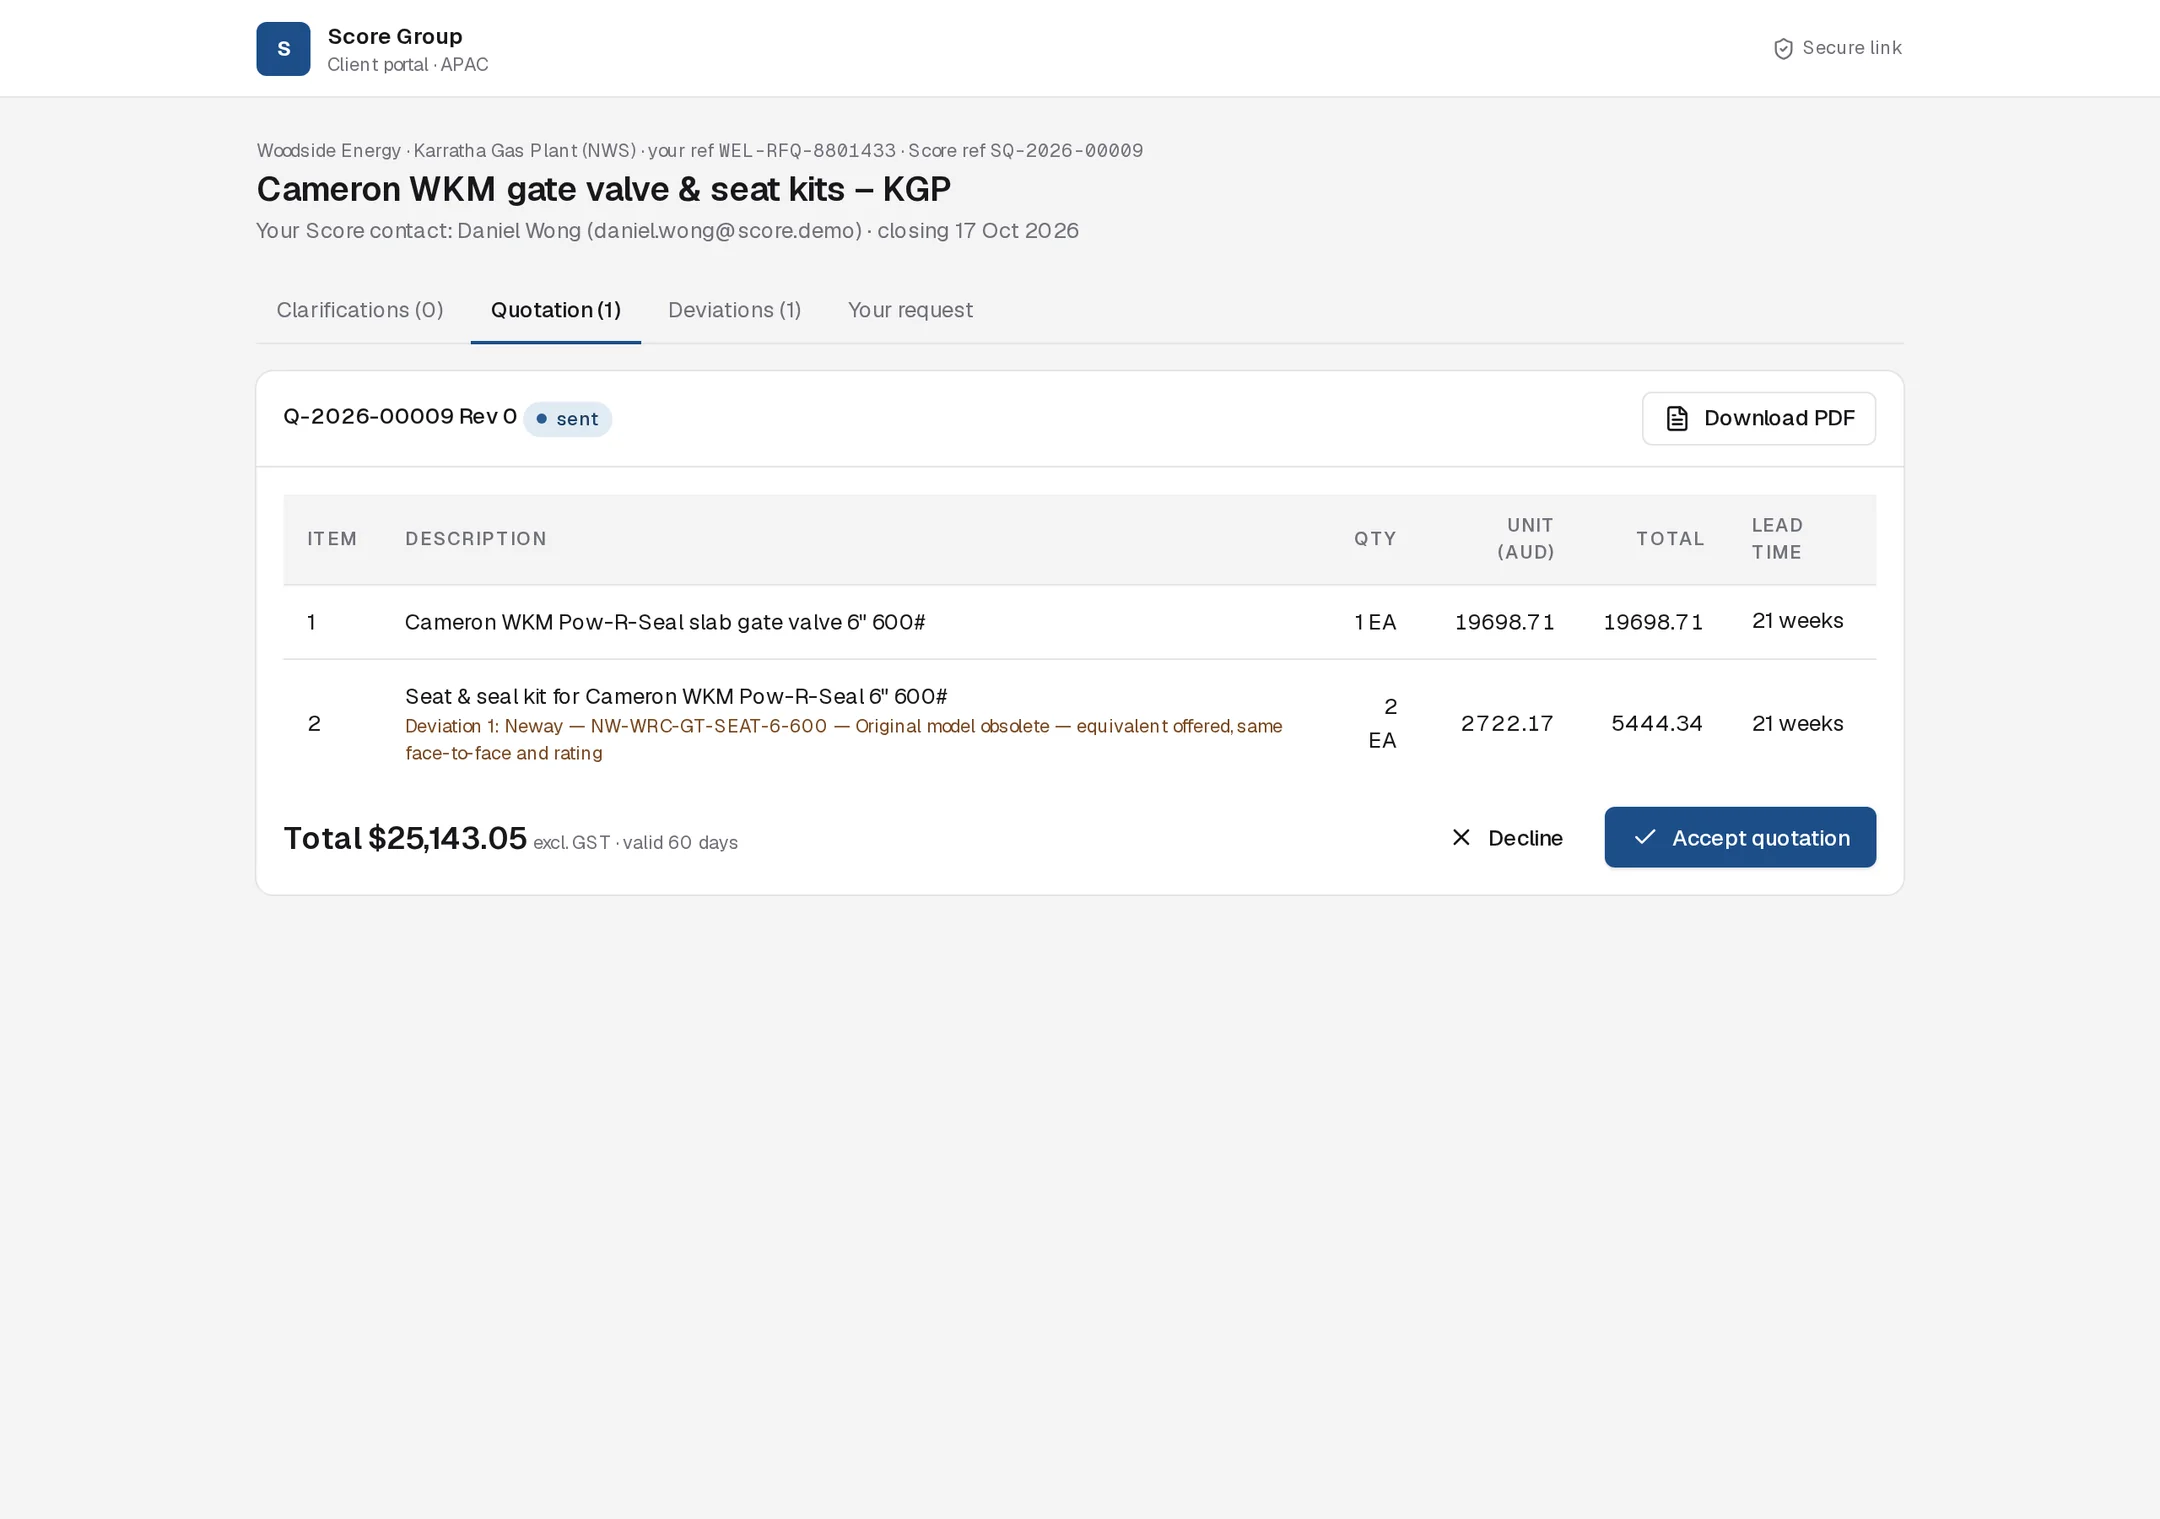The width and height of the screenshot is (2160, 1519).
Task: Click the Decline X icon
Action: point(1461,838)
